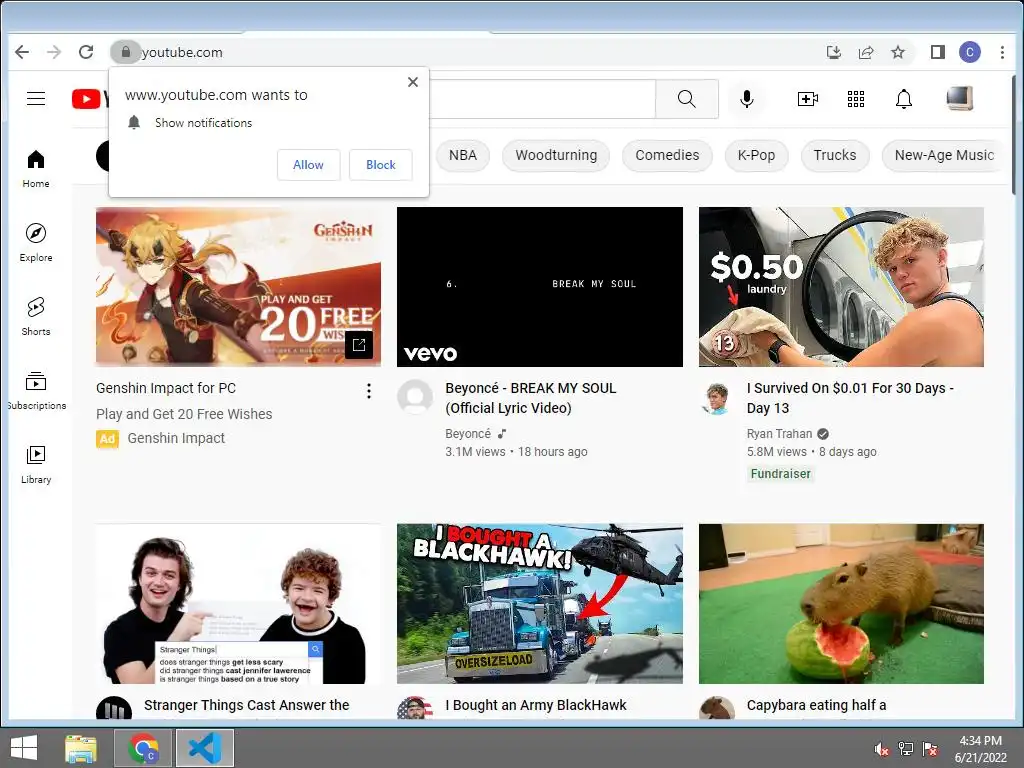Go to the YouTube logo home
The height and width of the screenshot is (768, 1024).
[89, 99]
